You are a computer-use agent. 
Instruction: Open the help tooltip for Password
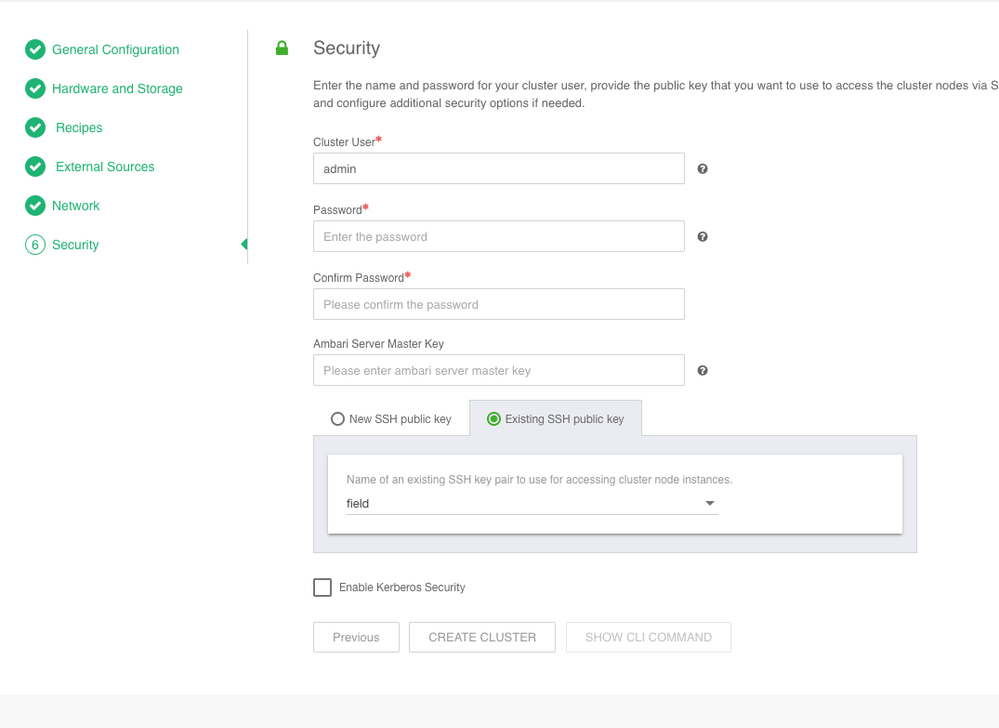[x=702, y=236]
